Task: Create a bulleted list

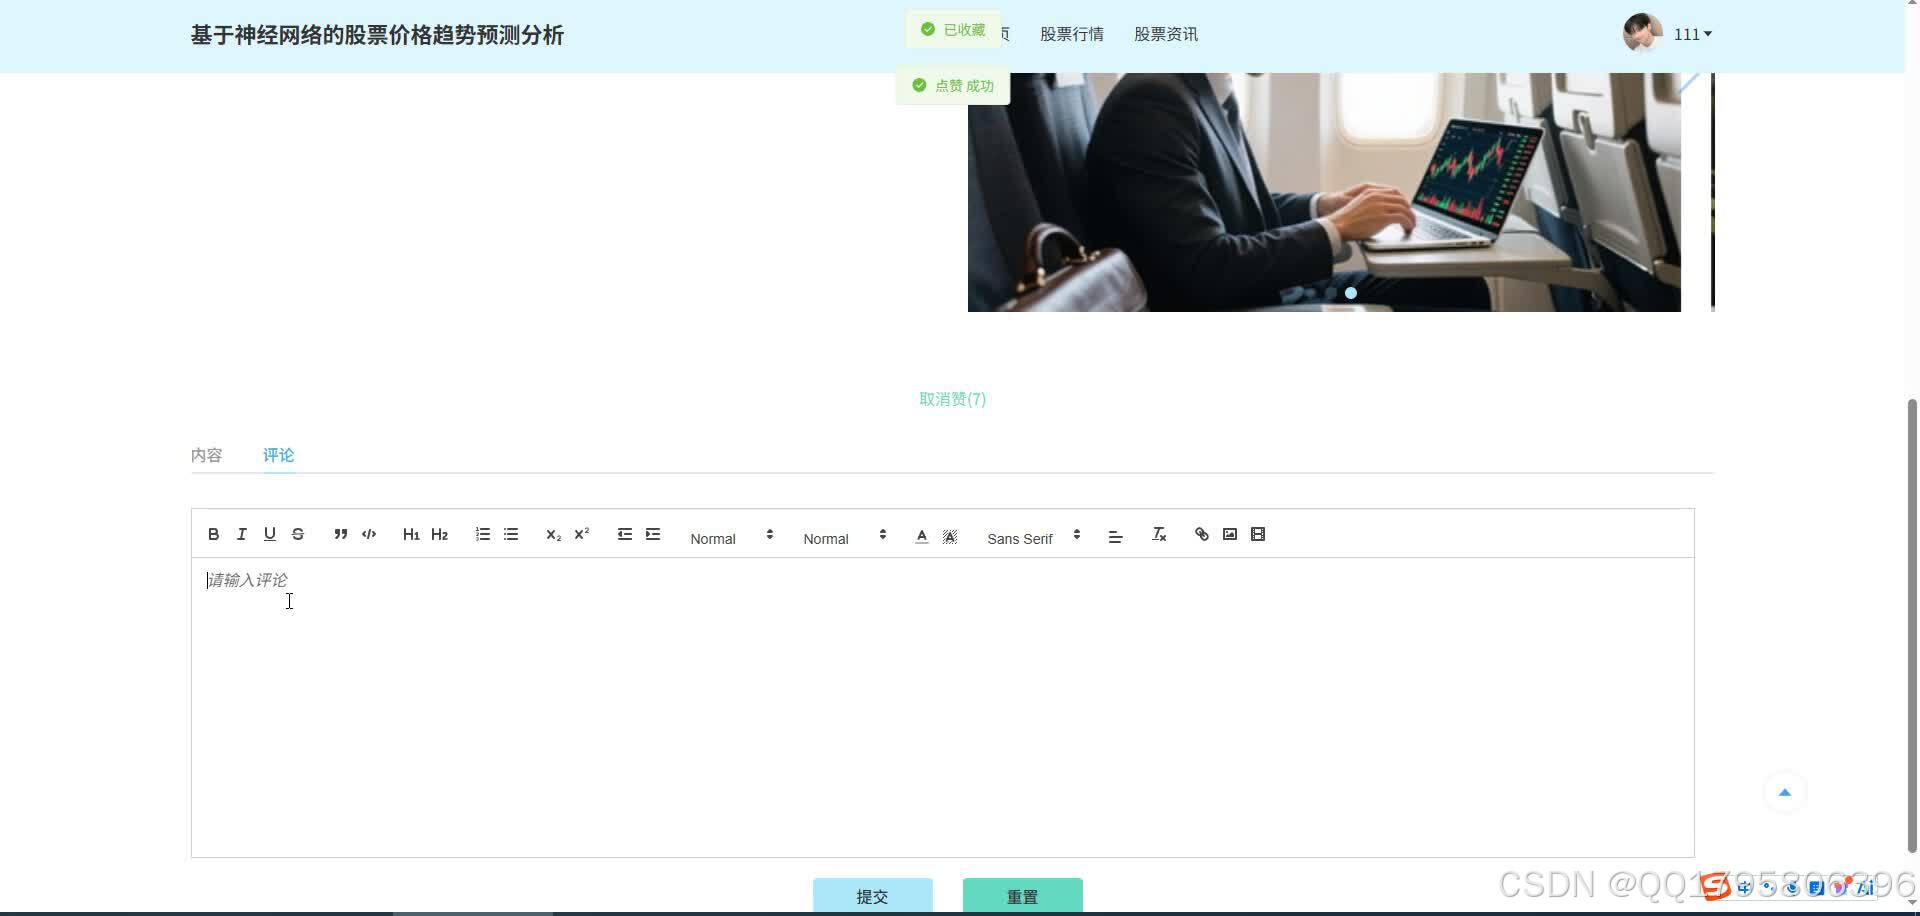Action: [511, 534]
